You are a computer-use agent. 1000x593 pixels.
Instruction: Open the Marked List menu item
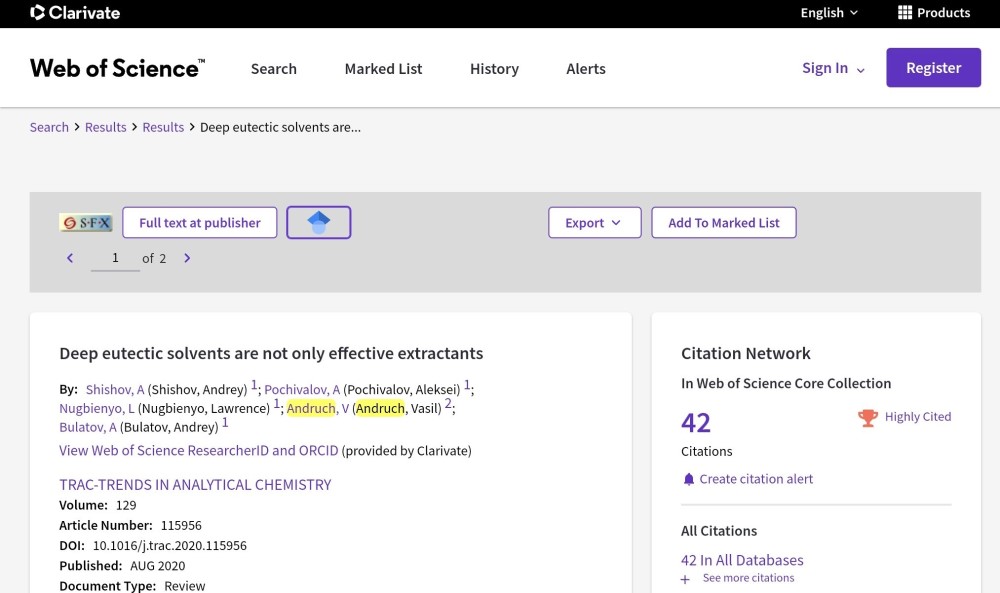[x=383, y=69]
